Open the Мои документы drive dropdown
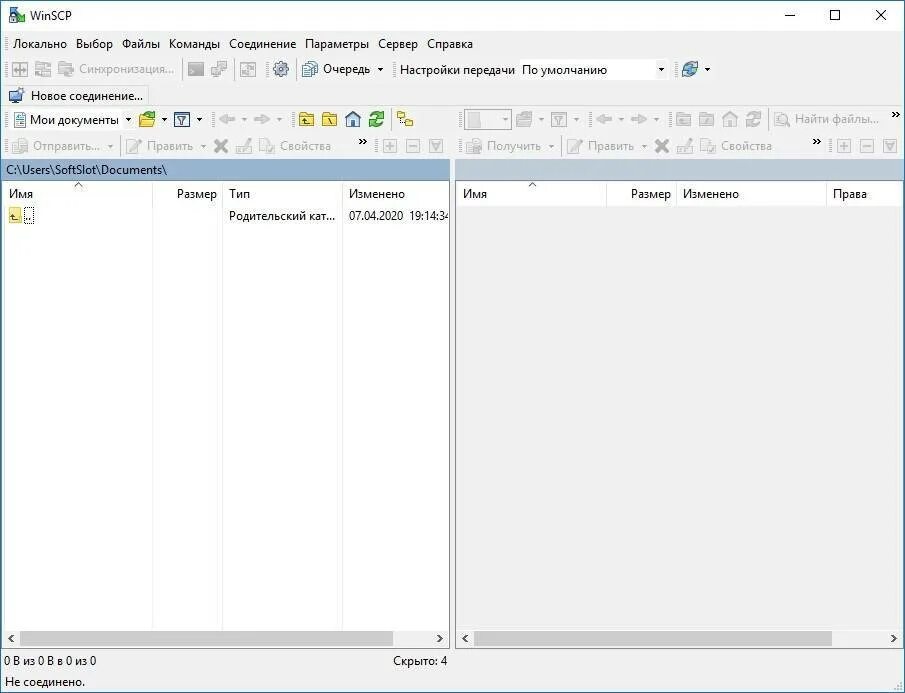 pos(73,119)
